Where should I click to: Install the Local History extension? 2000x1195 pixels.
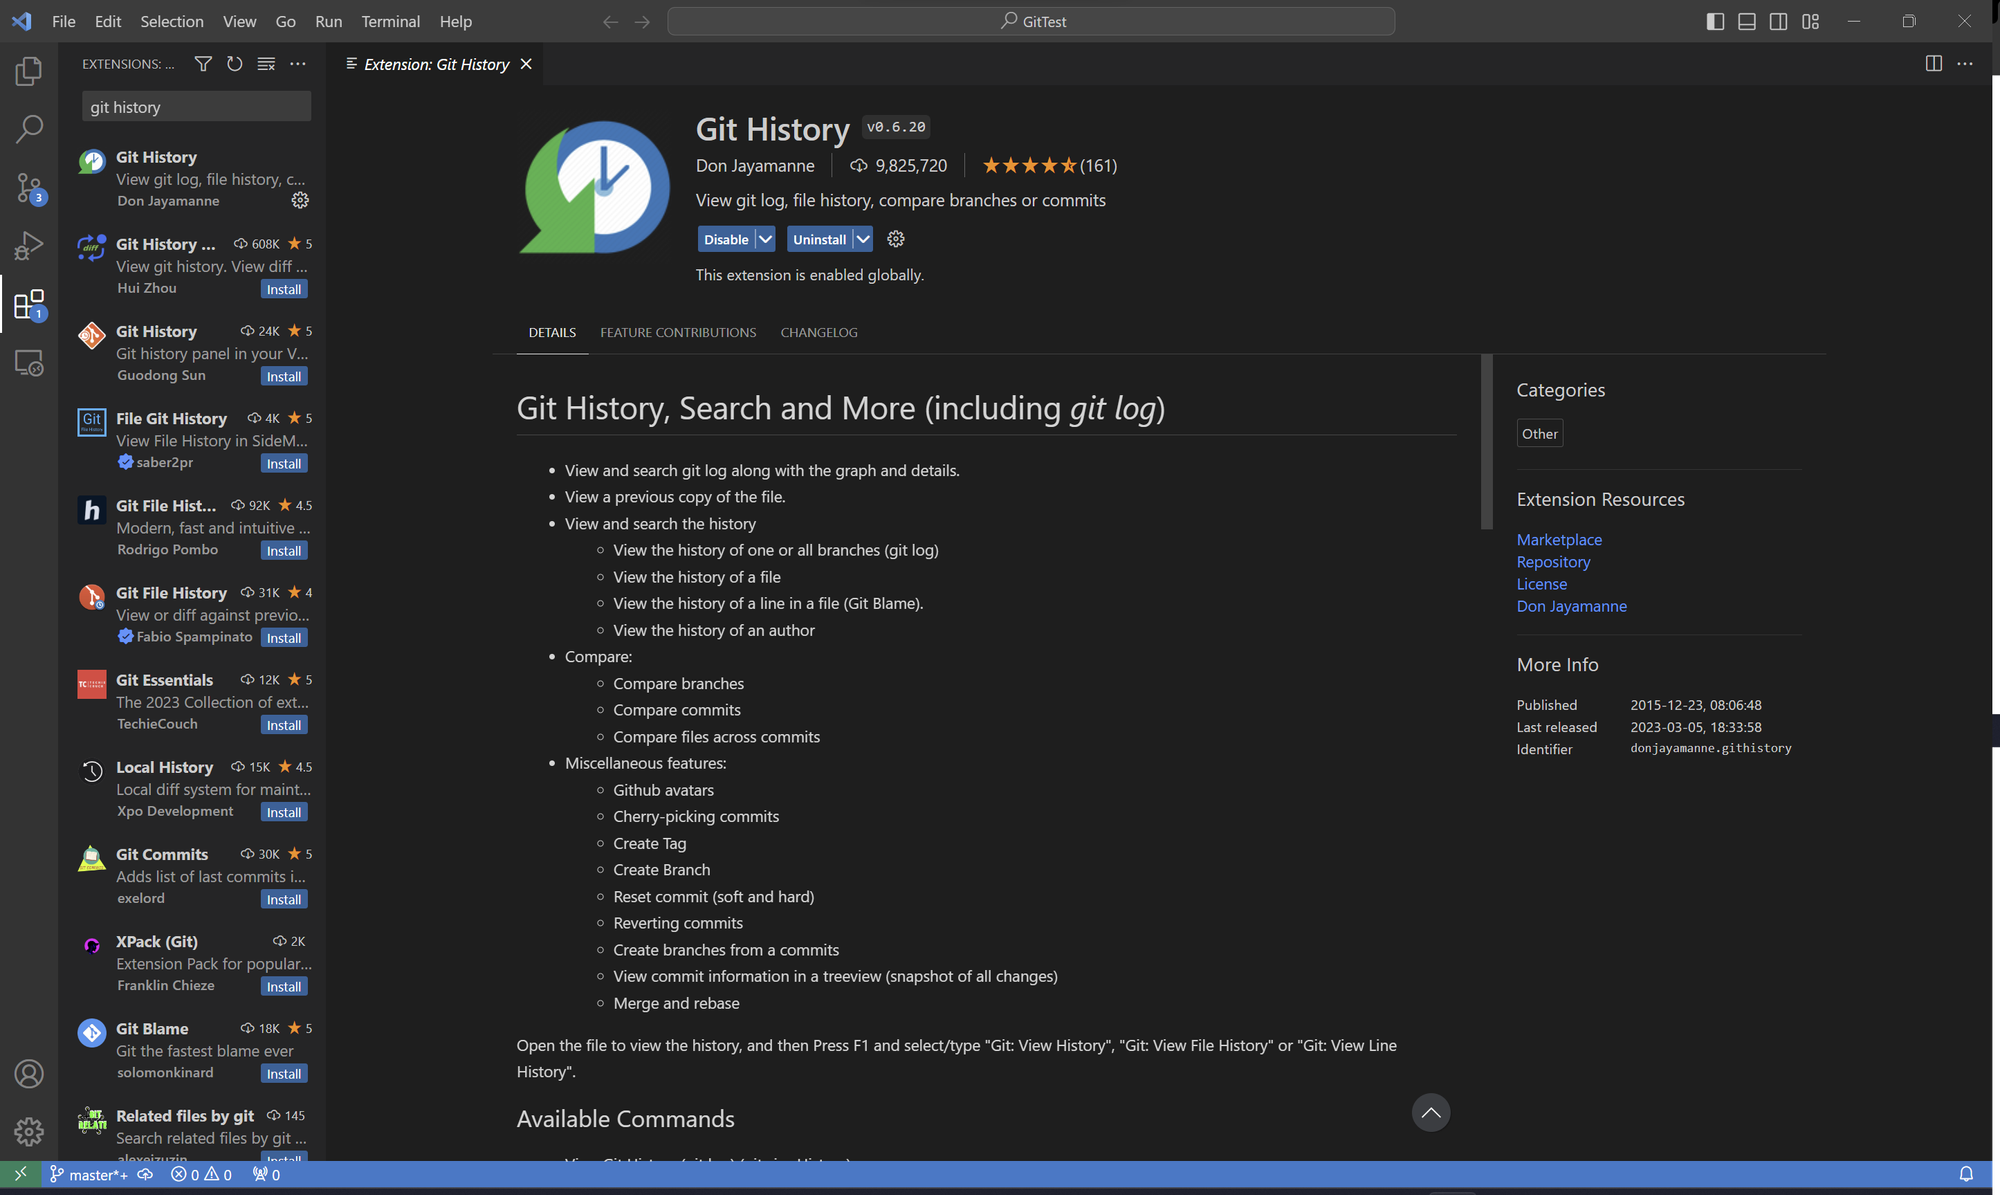pos(284,812)
